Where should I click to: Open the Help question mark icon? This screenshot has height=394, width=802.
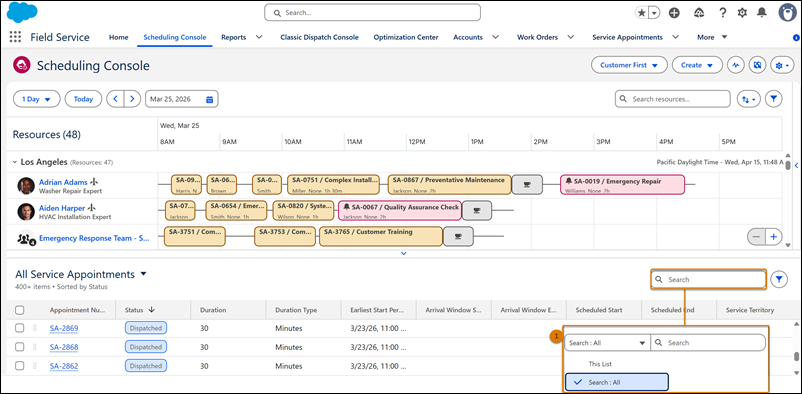point(722,13)
